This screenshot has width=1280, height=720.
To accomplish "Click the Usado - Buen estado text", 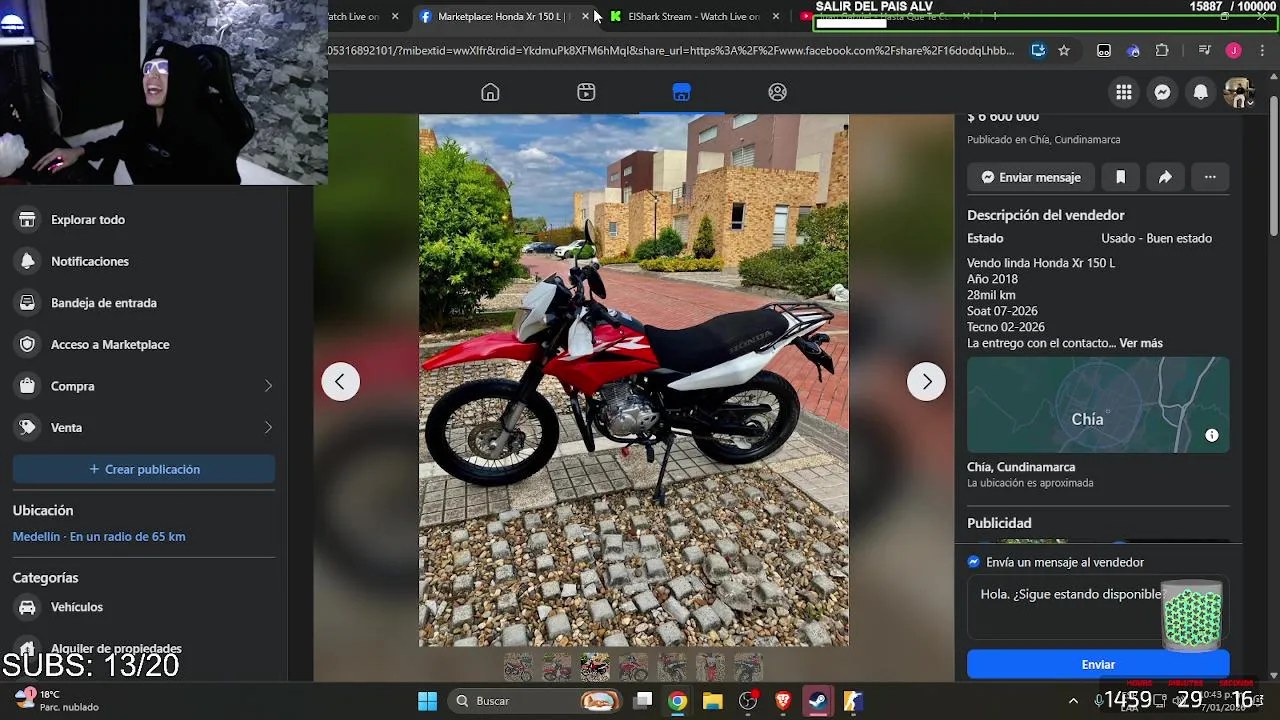I will click(1156, 239).
